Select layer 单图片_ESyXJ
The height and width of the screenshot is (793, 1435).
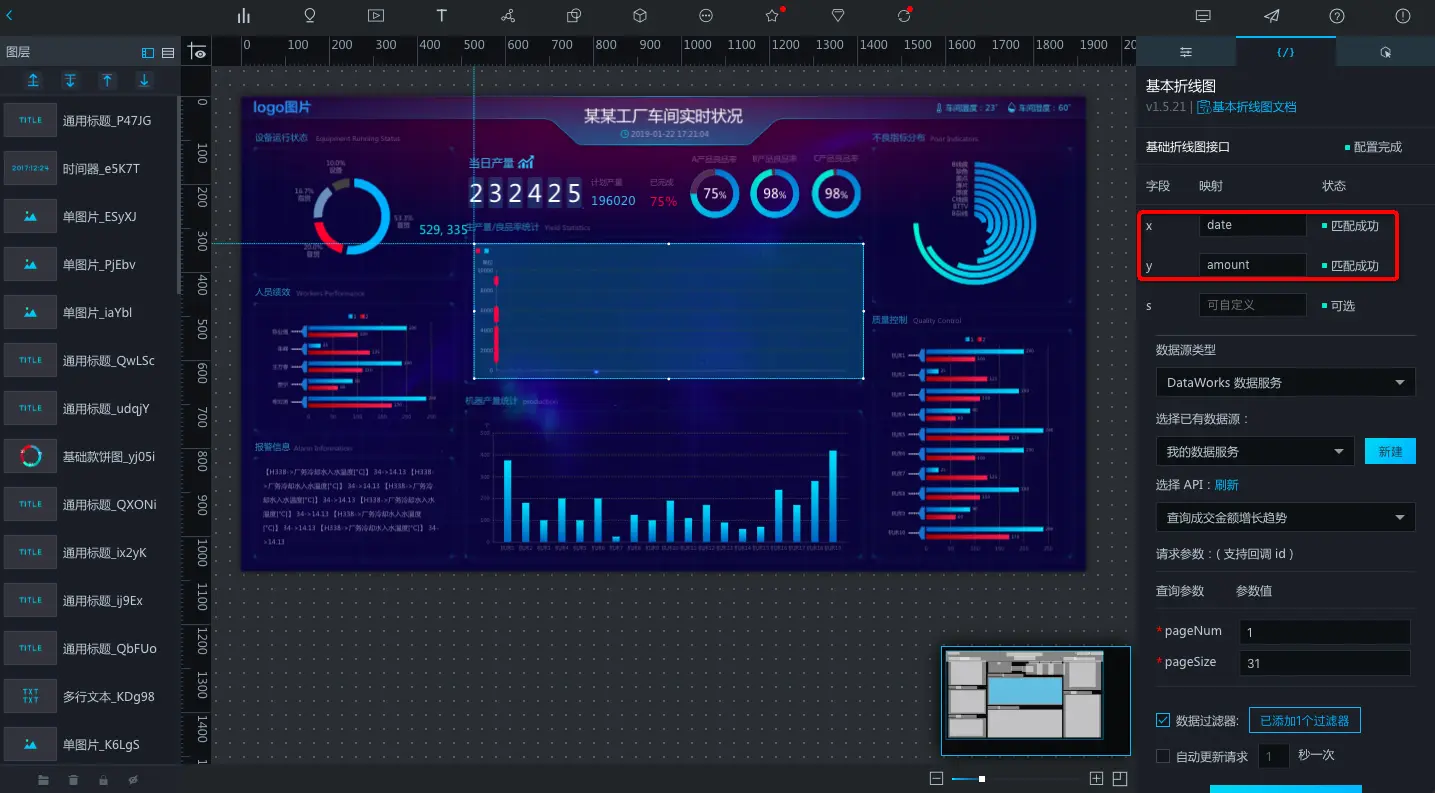[x=90, y=216]
